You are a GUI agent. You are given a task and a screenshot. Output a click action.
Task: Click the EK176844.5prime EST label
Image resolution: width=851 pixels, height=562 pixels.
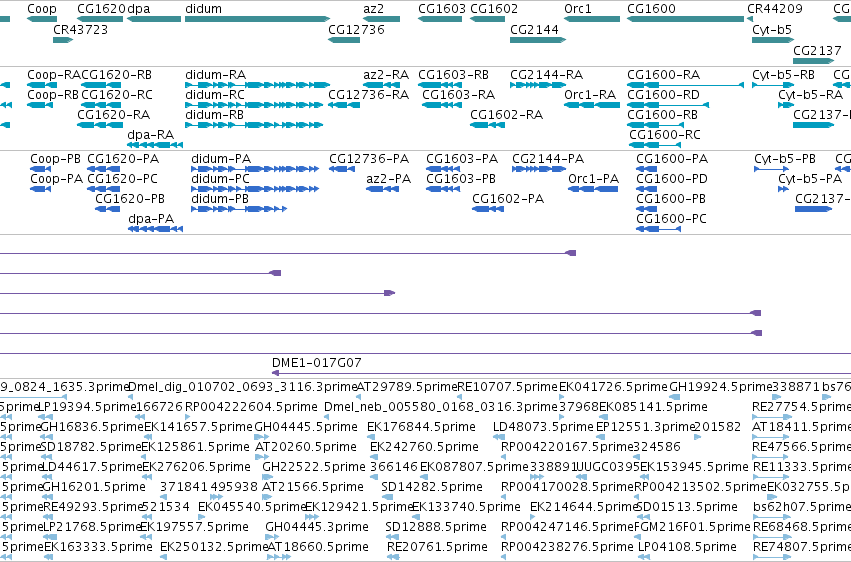(x=421, y=427)
